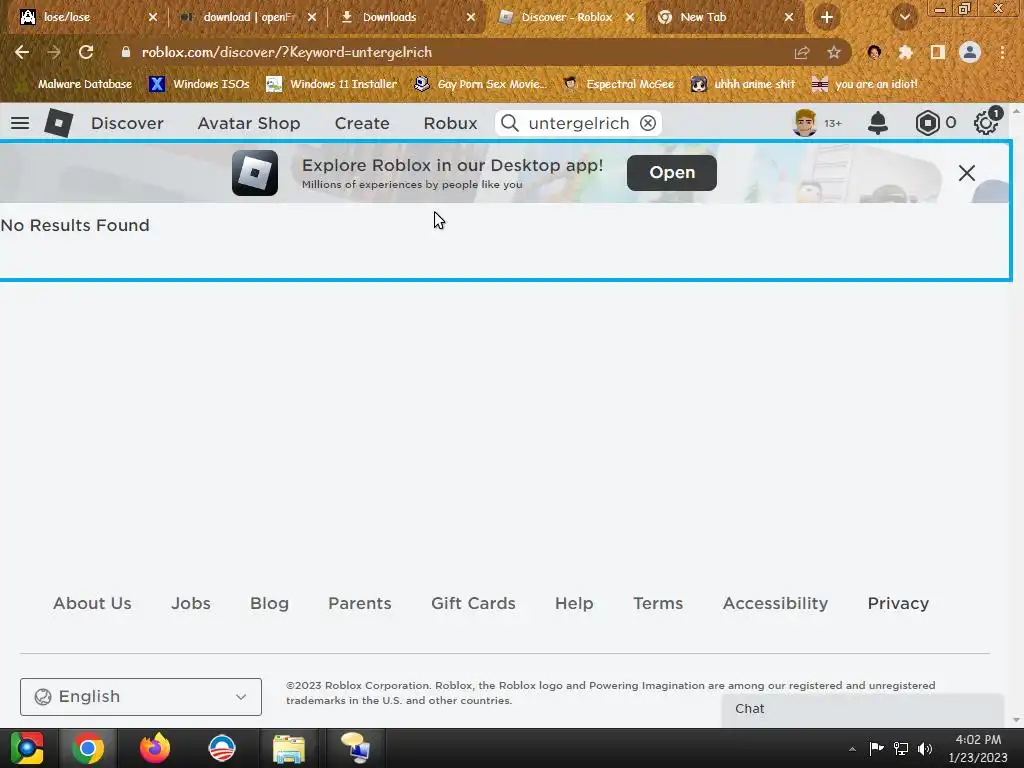
Task: Open Chrome's three-dot menu
Action: pos(1002,52)
